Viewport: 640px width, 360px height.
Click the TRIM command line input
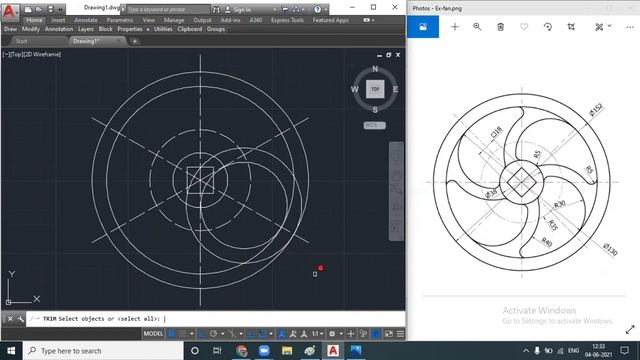[216, 319]
